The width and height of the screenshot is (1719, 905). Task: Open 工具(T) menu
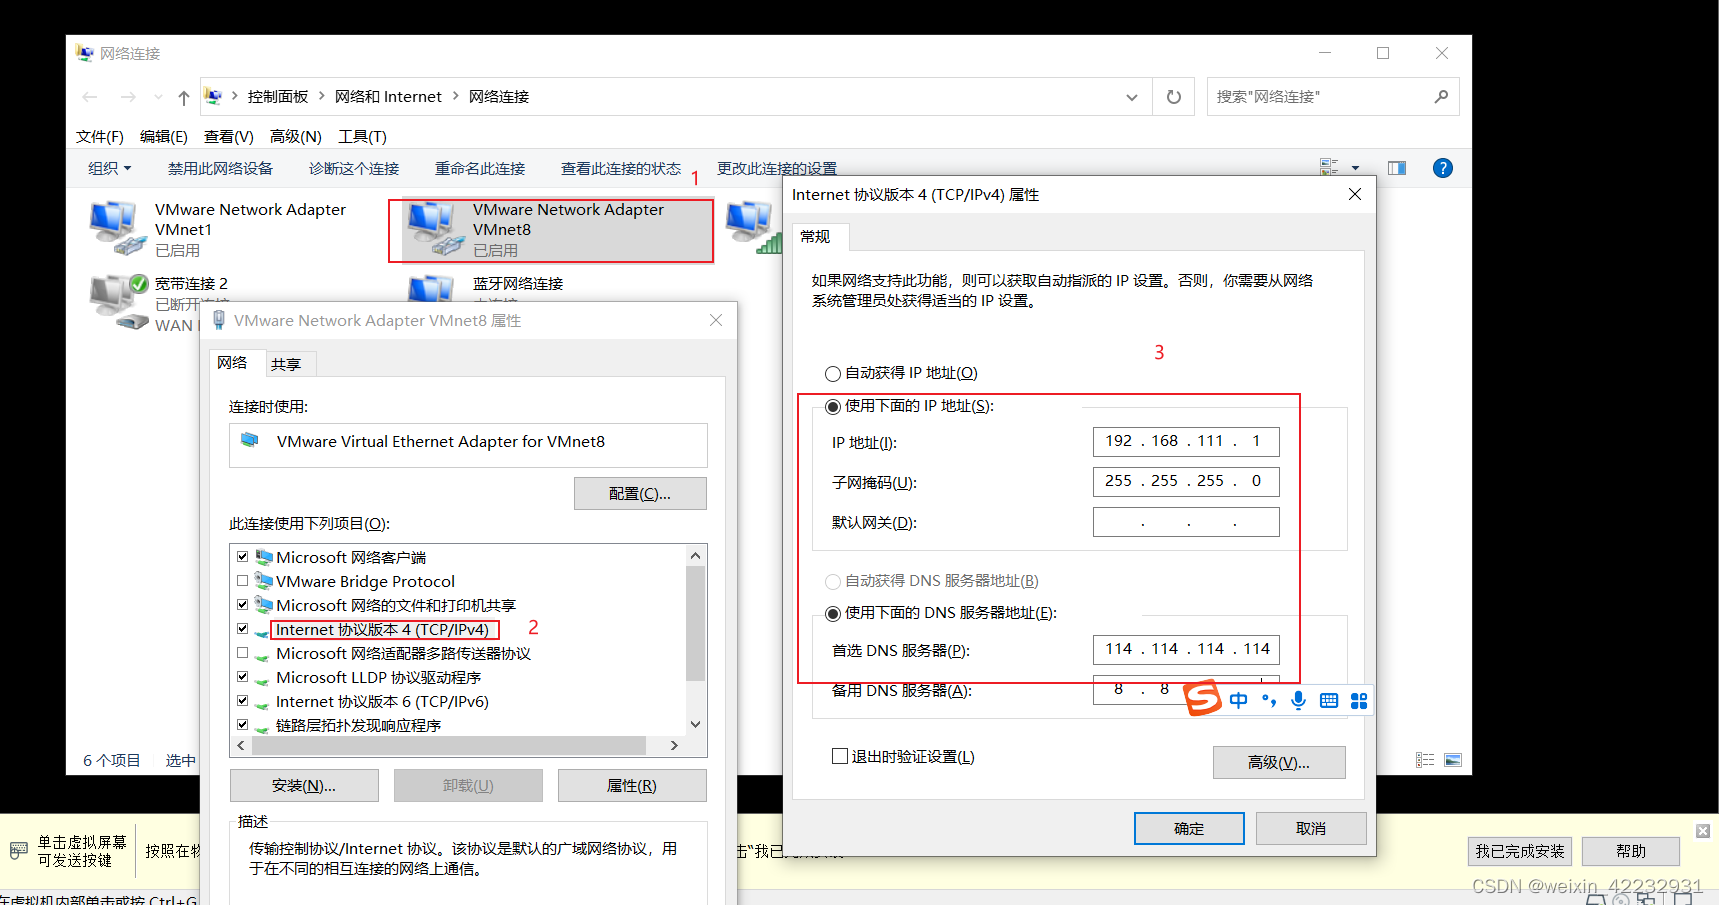click(362, 136)
